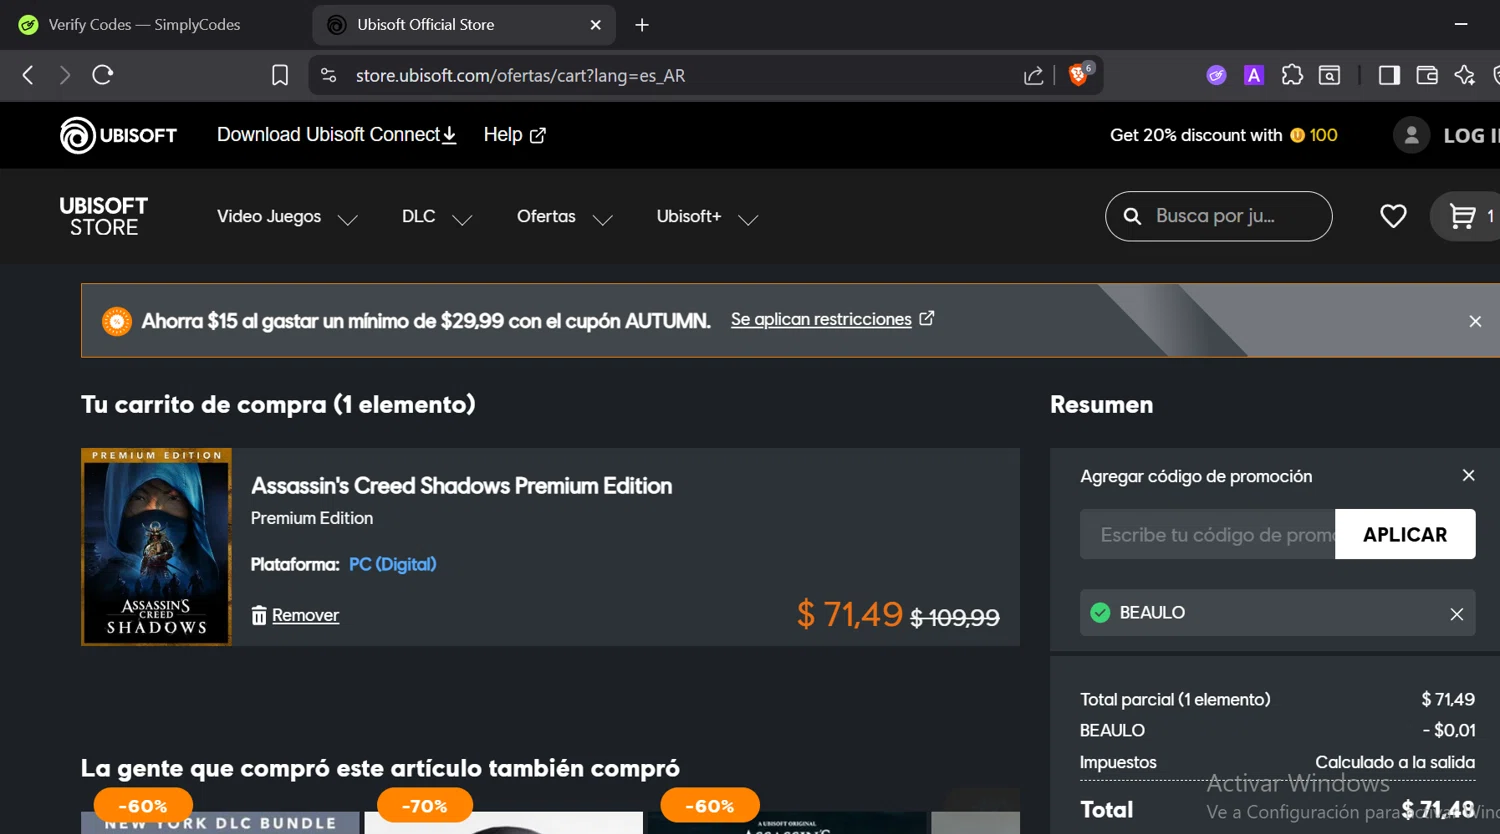Close the promo code section

click(x=1468, y=475)
